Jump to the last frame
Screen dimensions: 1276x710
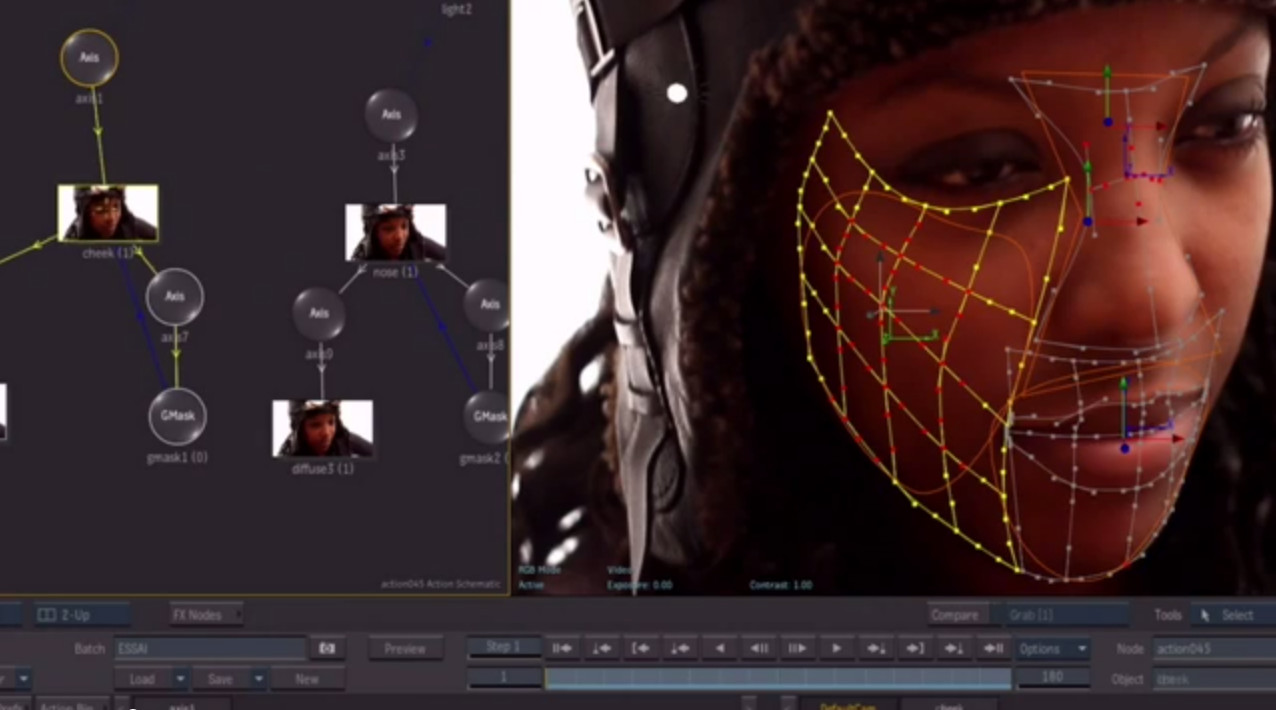tap(992, 648)
